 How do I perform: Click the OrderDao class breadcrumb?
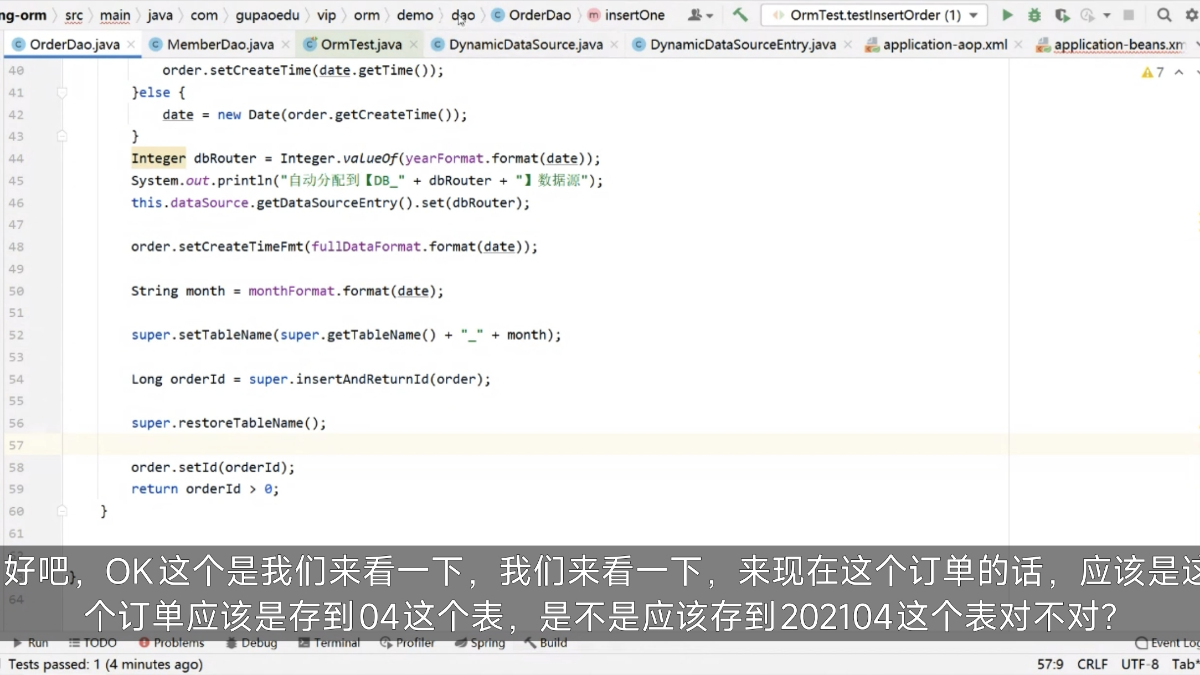pyautogui.click(x=531, y=15)
